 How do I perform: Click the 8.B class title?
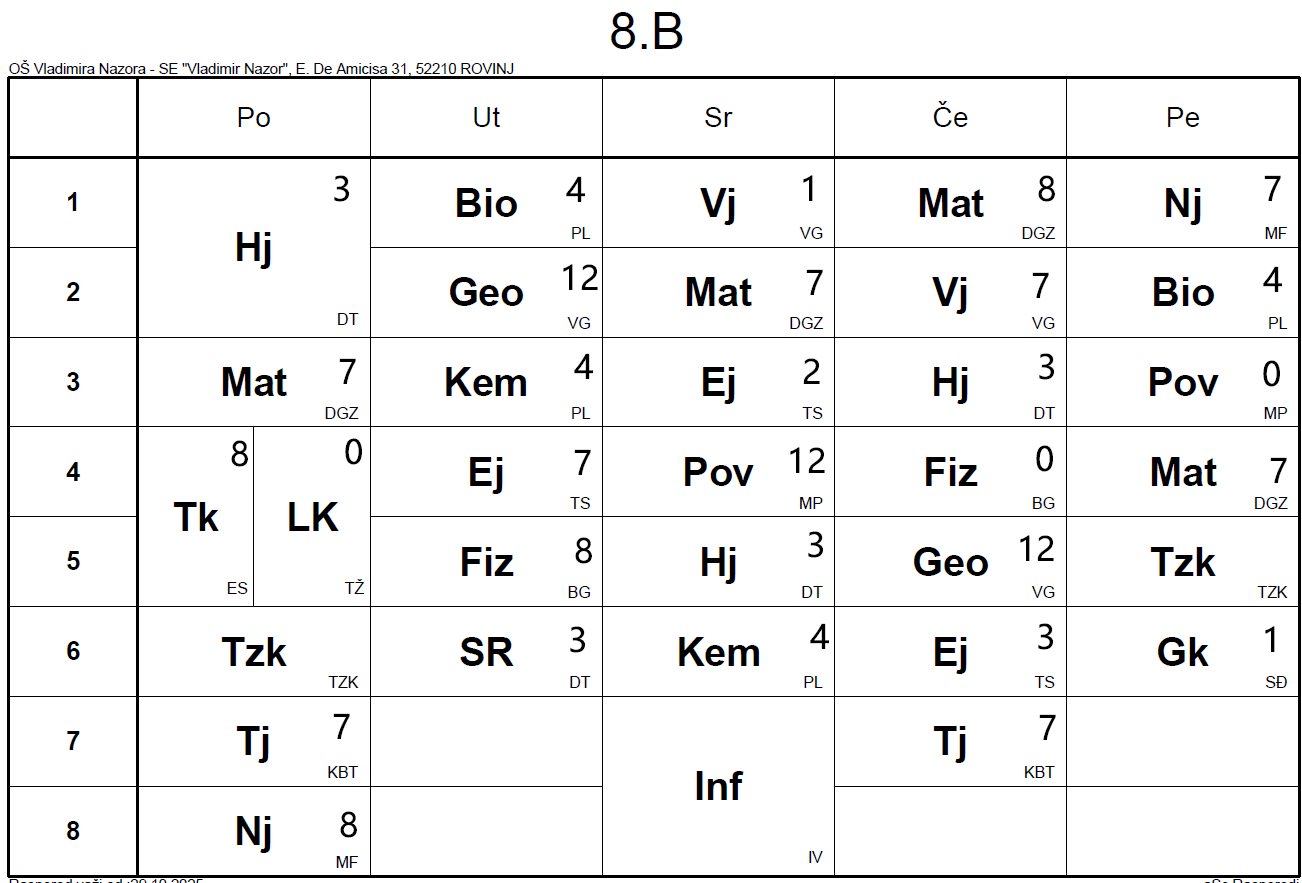[x=647, y=33]
